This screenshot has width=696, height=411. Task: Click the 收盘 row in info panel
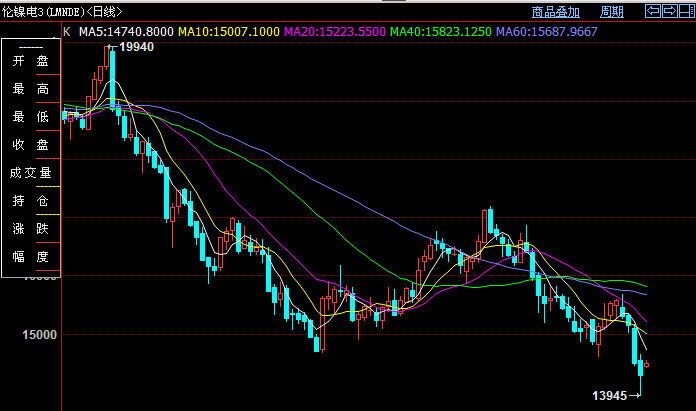30,146
